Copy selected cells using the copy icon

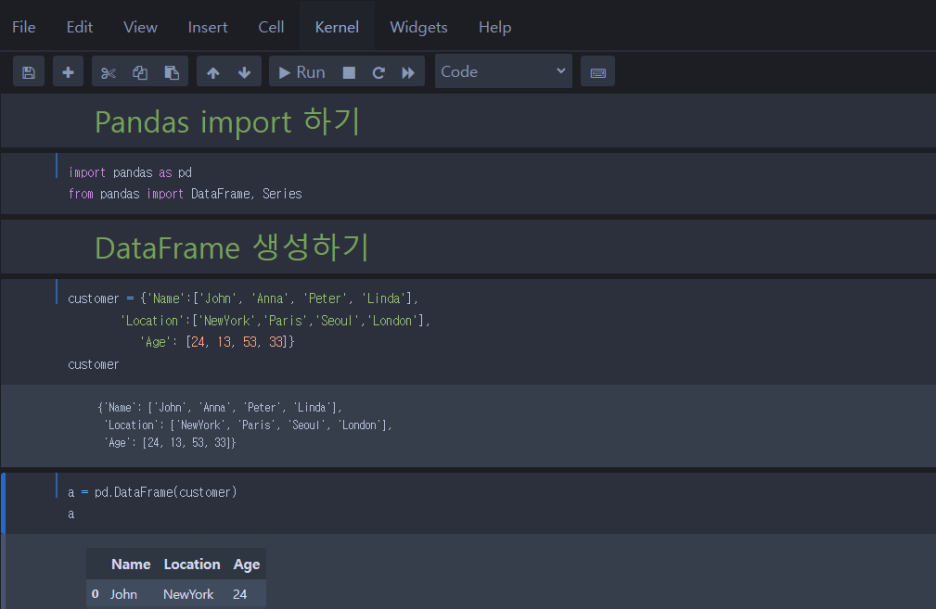pyautogui.click(x=140, y=72)
